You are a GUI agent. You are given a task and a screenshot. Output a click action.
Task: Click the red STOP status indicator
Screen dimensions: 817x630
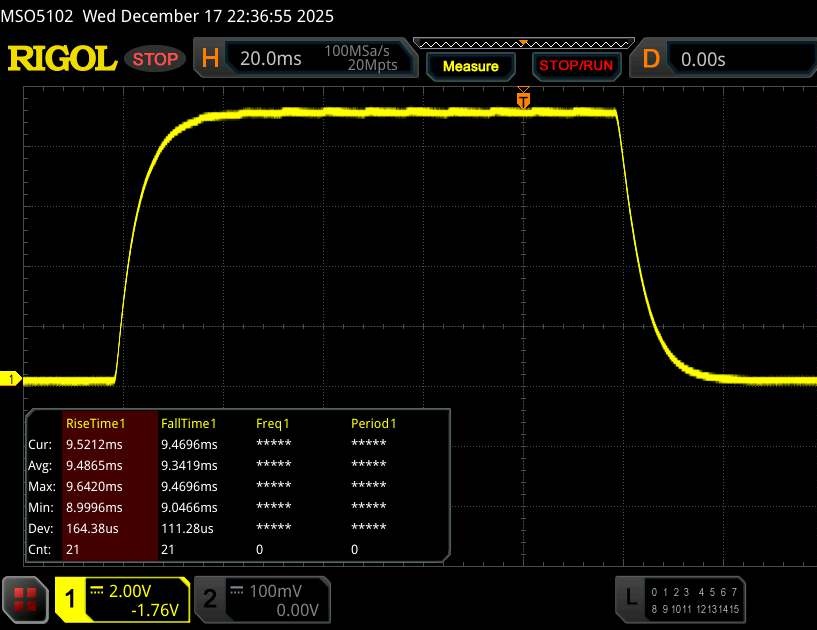tap(156, 59)
